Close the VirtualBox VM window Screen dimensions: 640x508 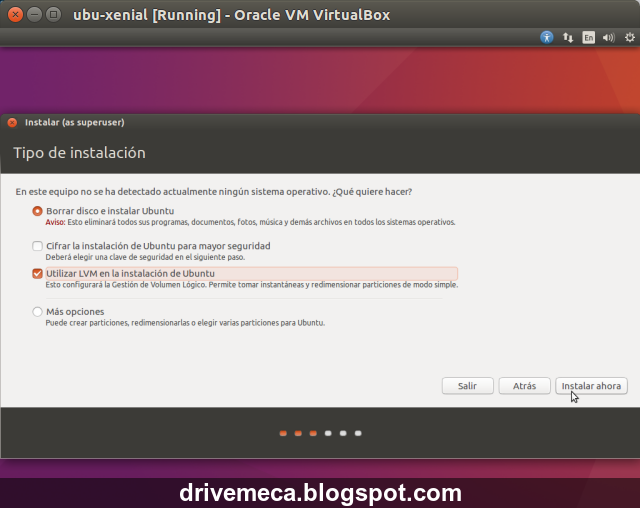(x=15, y=15)
